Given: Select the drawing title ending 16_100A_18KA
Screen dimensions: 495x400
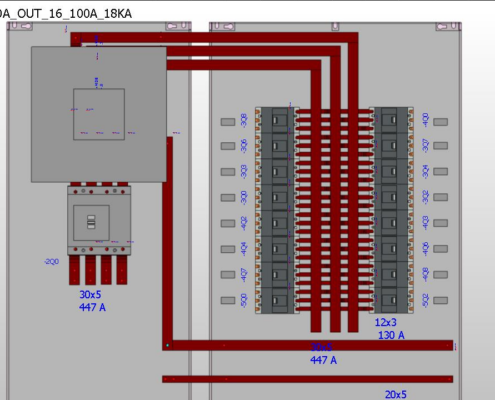Looking at the screenshot, I should [66, 14].
